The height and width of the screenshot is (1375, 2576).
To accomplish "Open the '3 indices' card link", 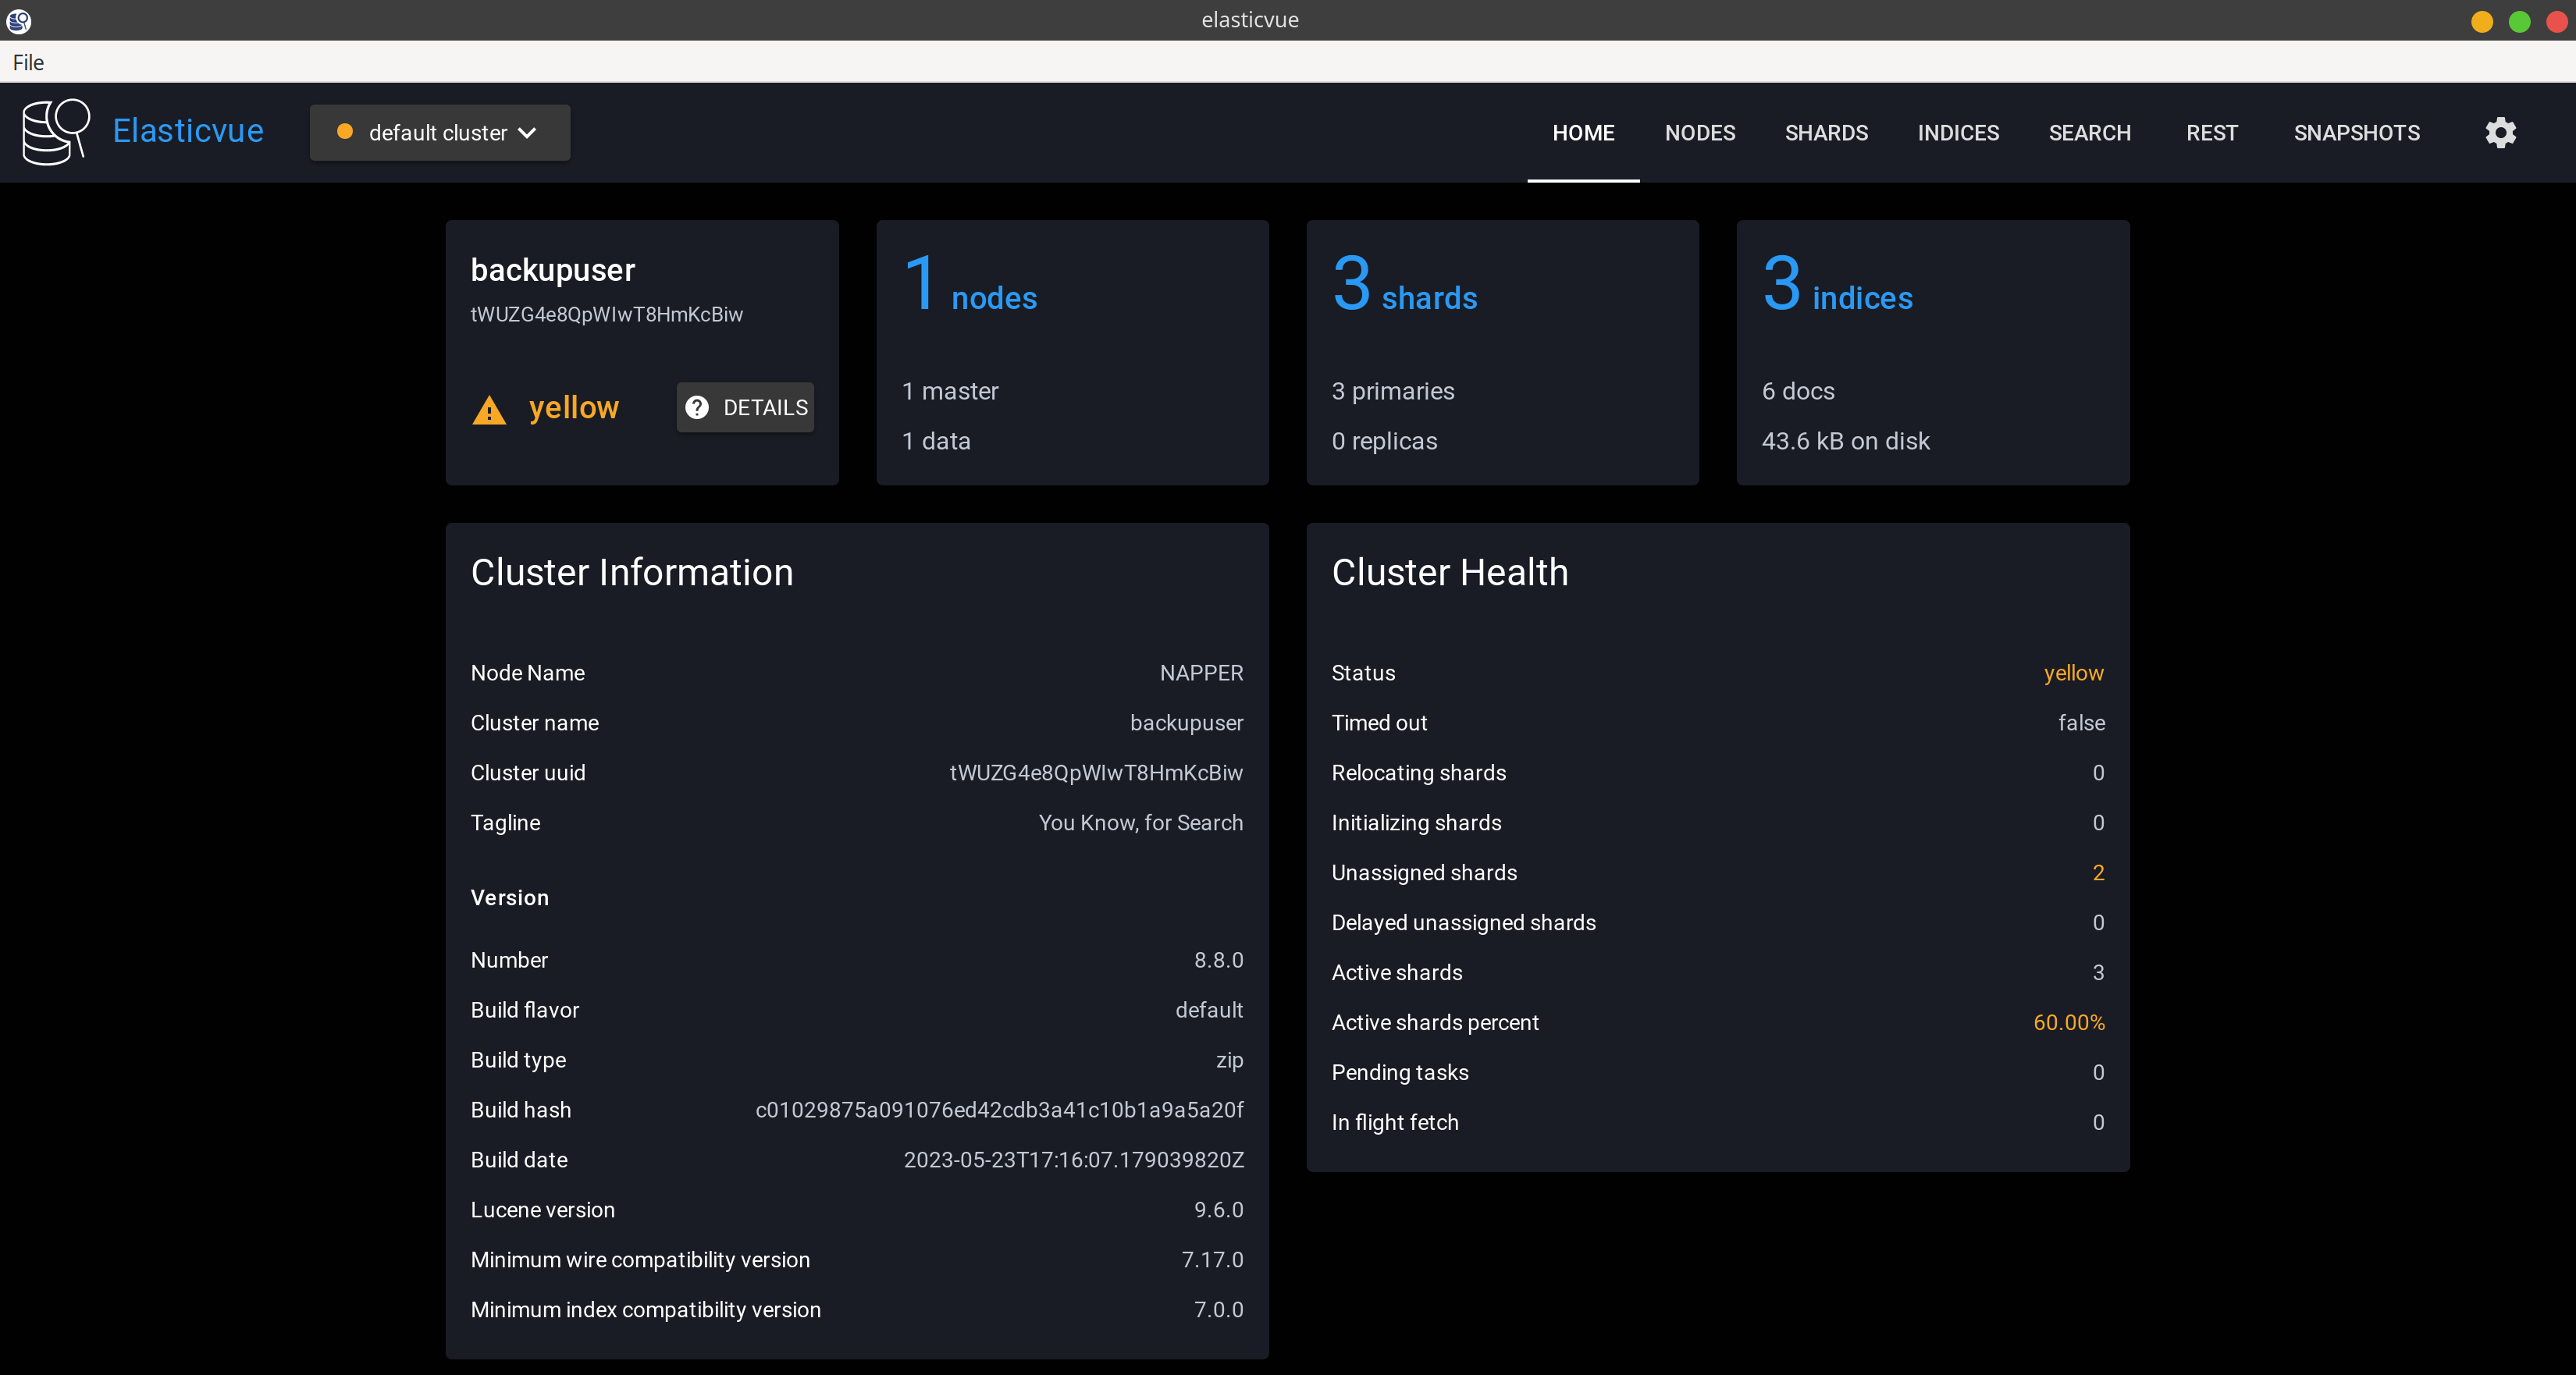I will click(1837, 284).
